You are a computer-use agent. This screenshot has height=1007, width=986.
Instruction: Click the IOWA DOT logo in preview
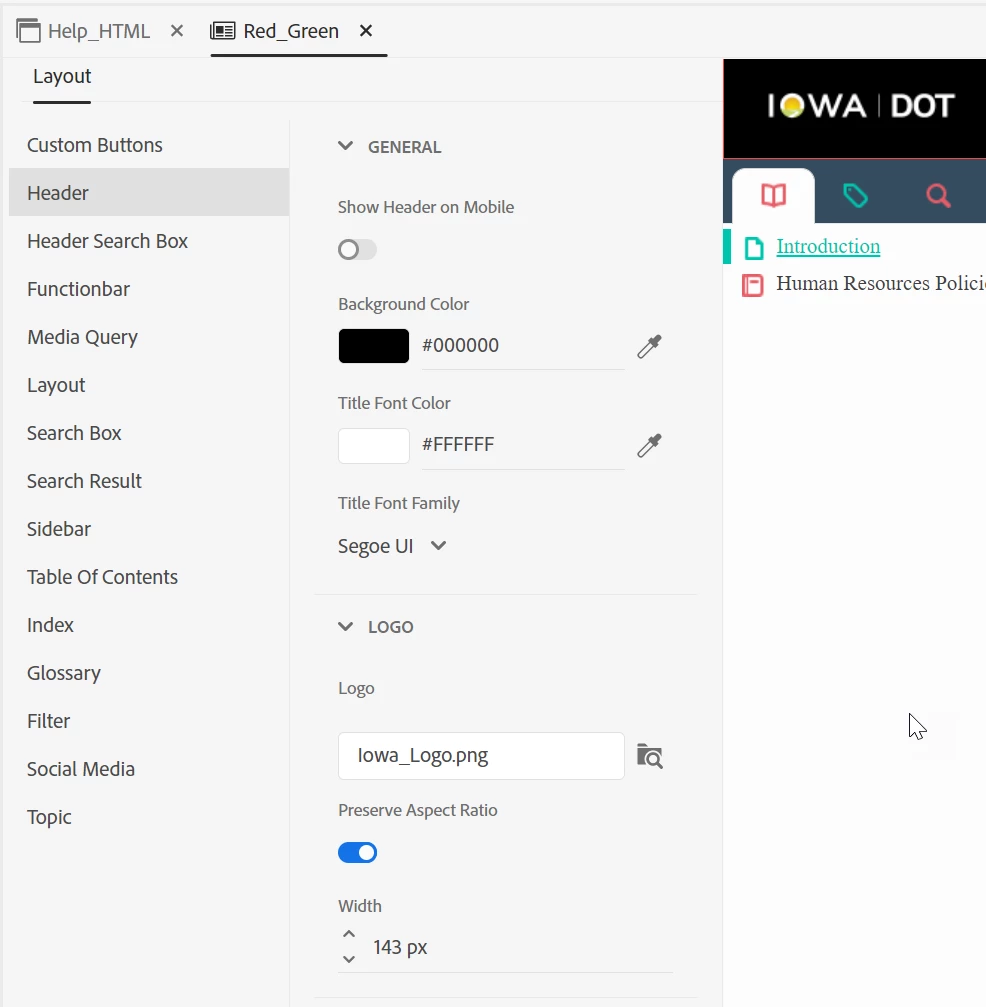861,106
